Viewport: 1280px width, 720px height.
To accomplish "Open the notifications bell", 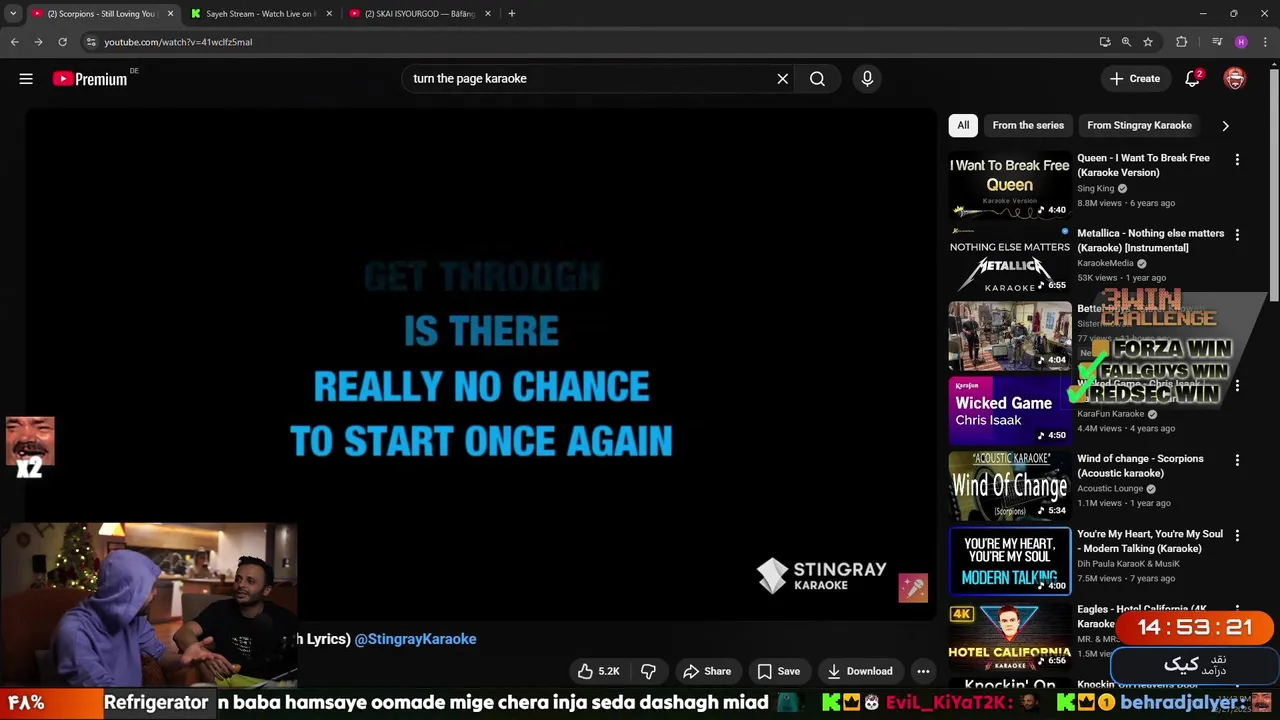I will [x=1192, y=79].
